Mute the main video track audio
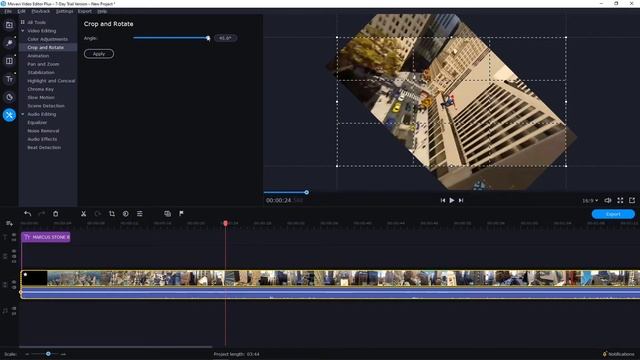 point(14,287)
